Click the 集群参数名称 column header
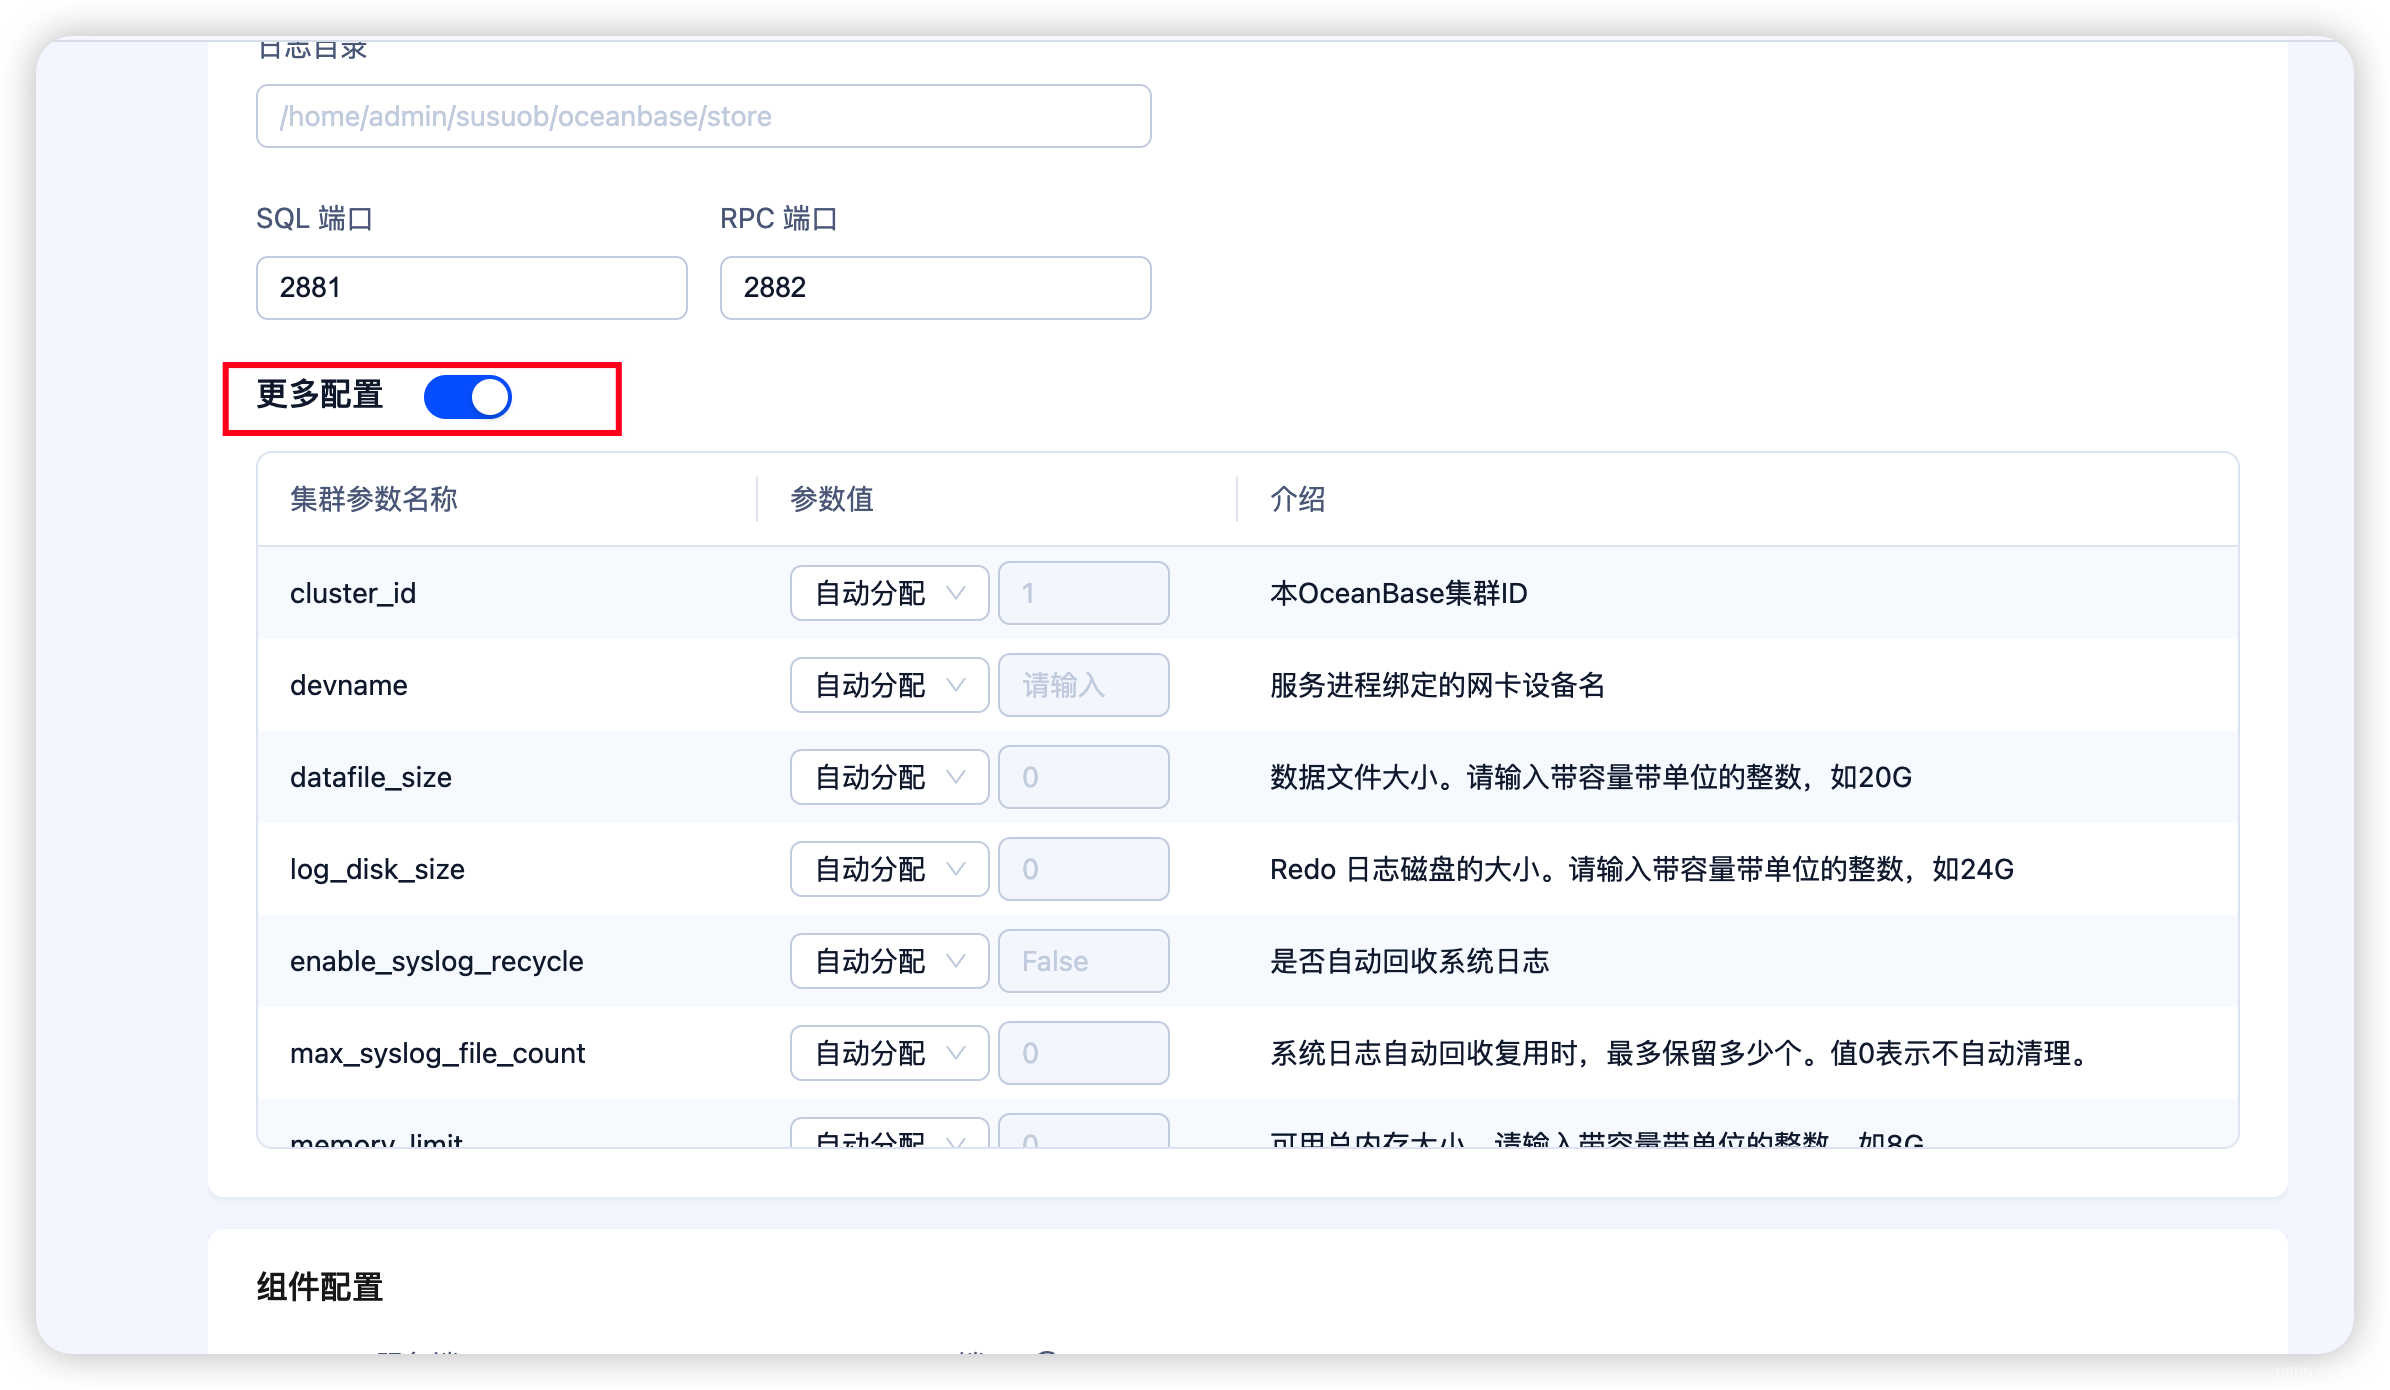 374,499
